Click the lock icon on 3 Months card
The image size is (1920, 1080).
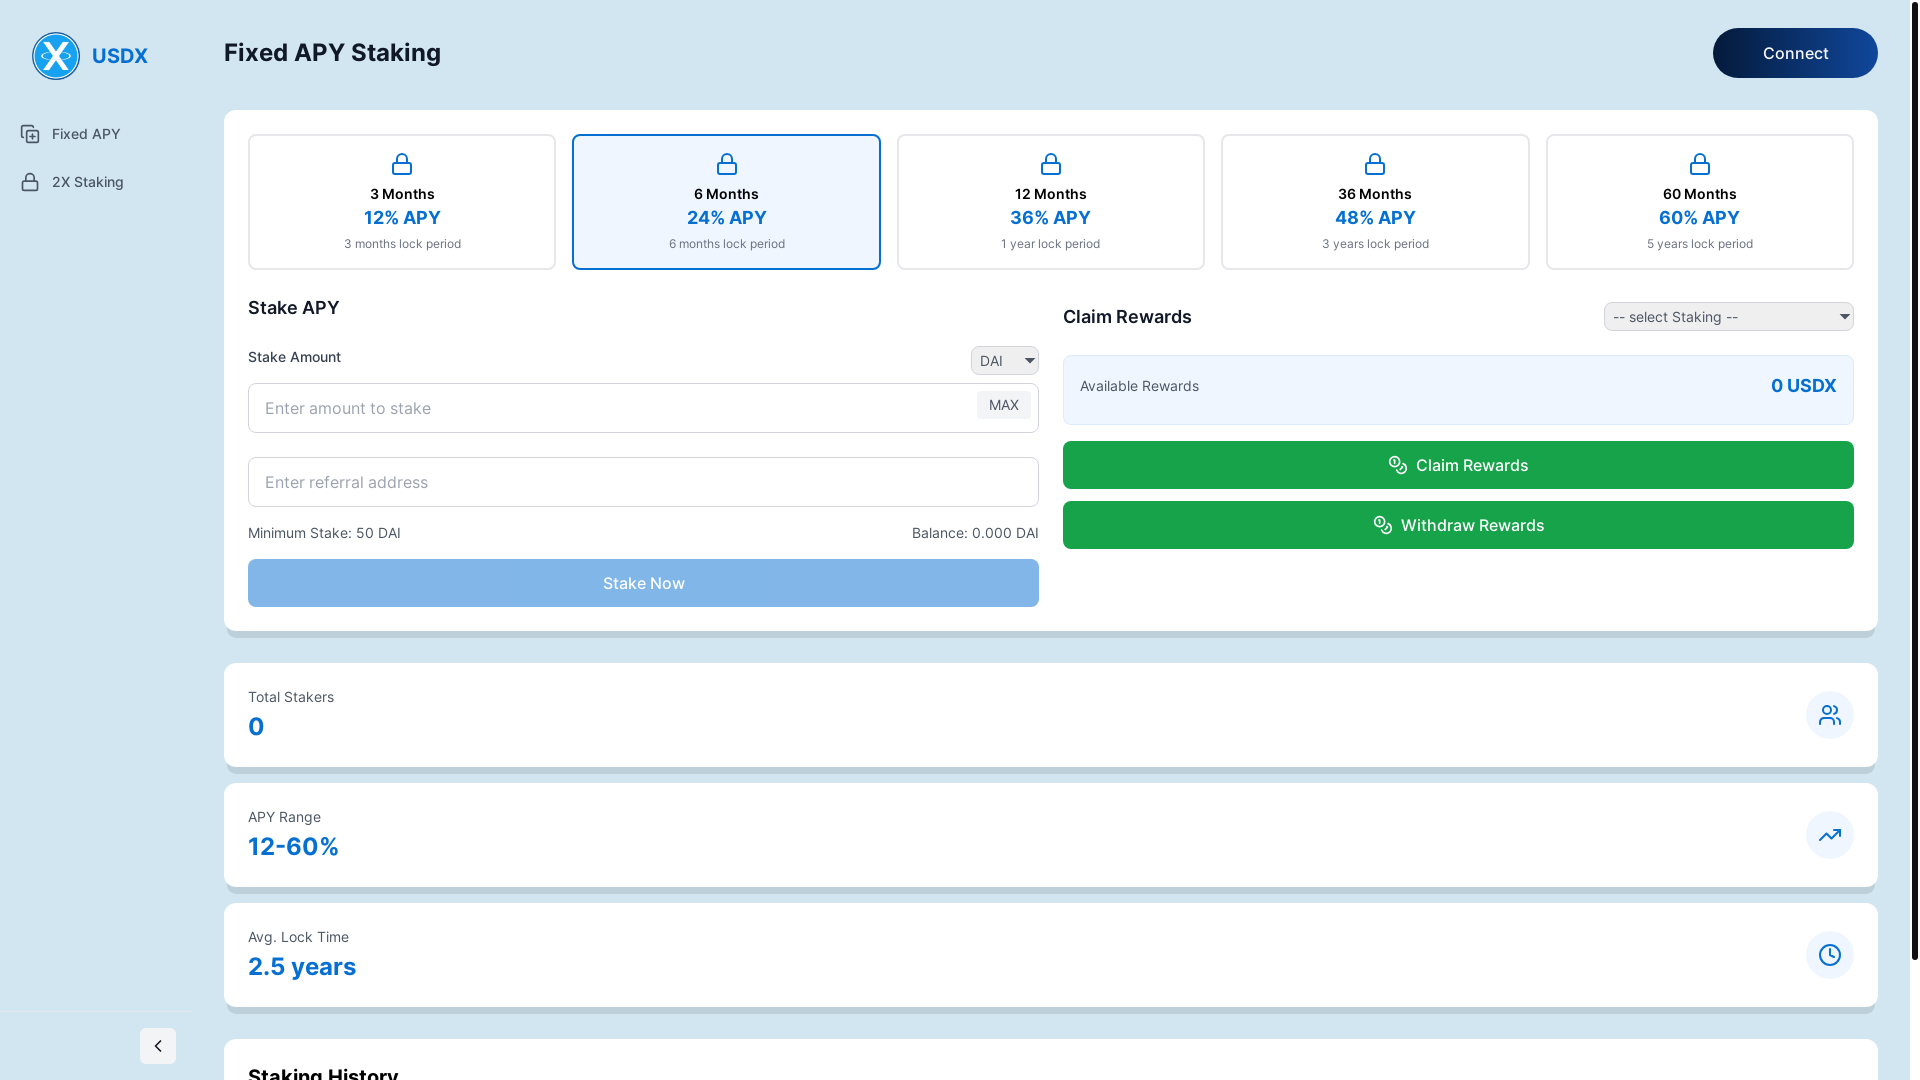402,164
